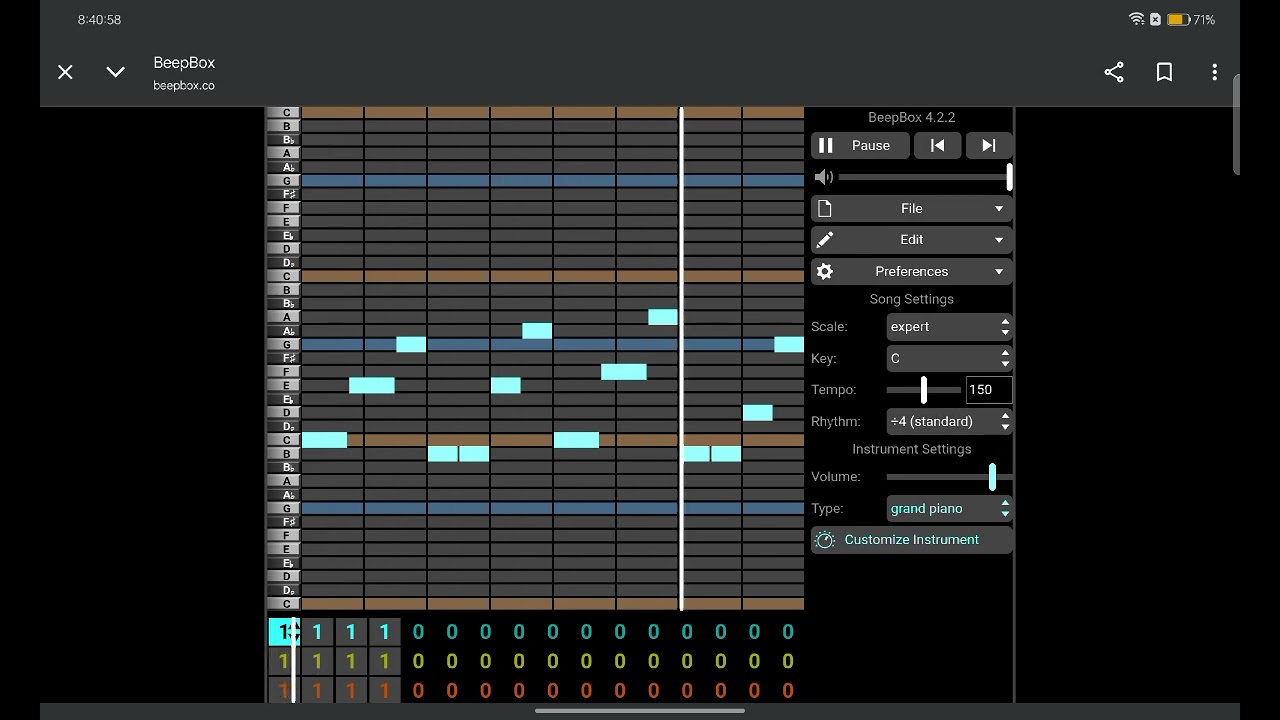
Task: Click the Tempo slider
Action: [924, 390]
